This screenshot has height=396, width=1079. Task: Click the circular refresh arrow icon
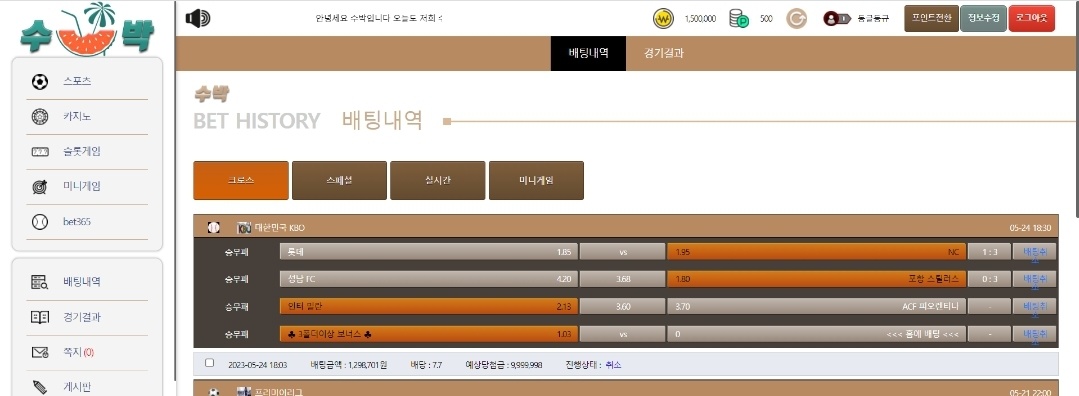(796, 19)
